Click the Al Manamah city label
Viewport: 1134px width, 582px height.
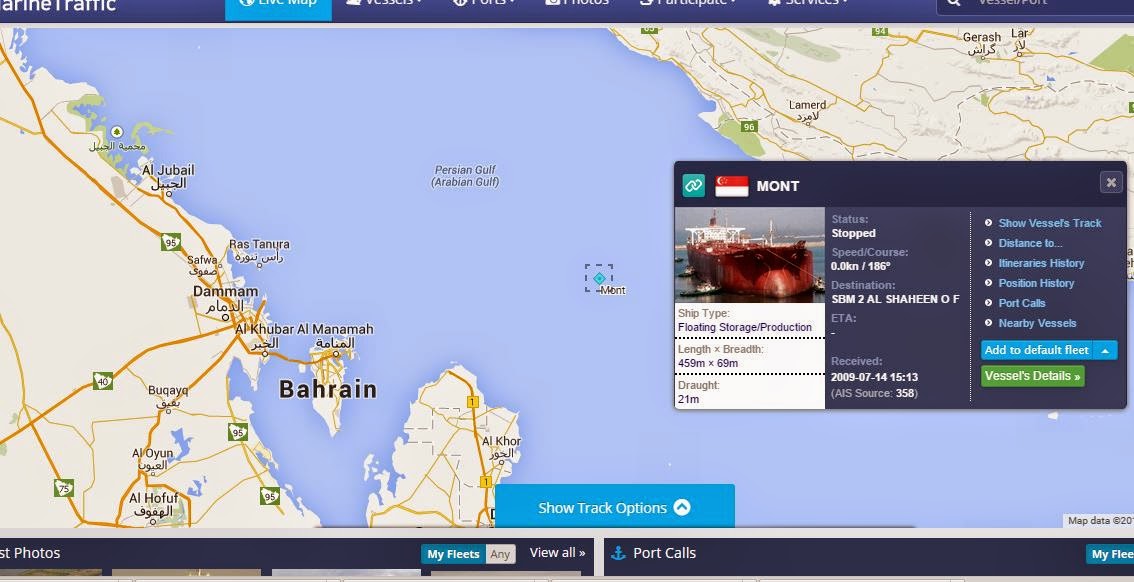tap(335, 329)
